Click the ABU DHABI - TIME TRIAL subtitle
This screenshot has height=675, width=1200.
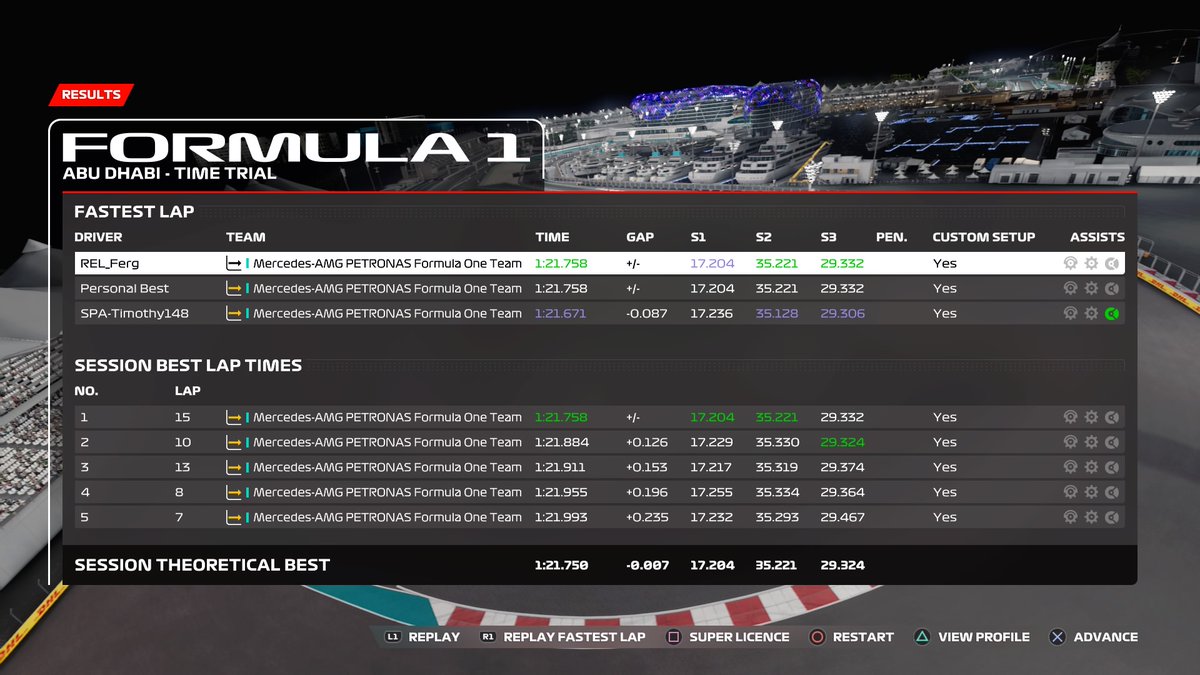click(x=169, y=173)
